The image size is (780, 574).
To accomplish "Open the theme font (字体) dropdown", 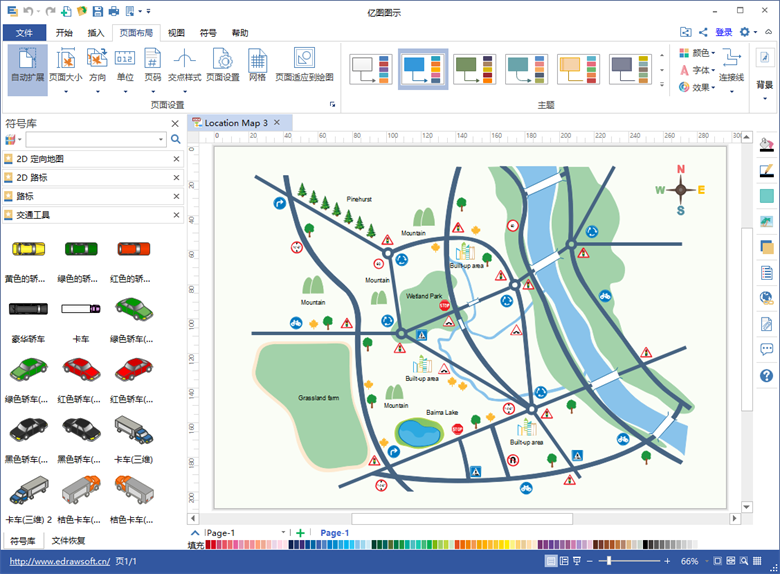I will pyautogui.click(x=697, y=70).
